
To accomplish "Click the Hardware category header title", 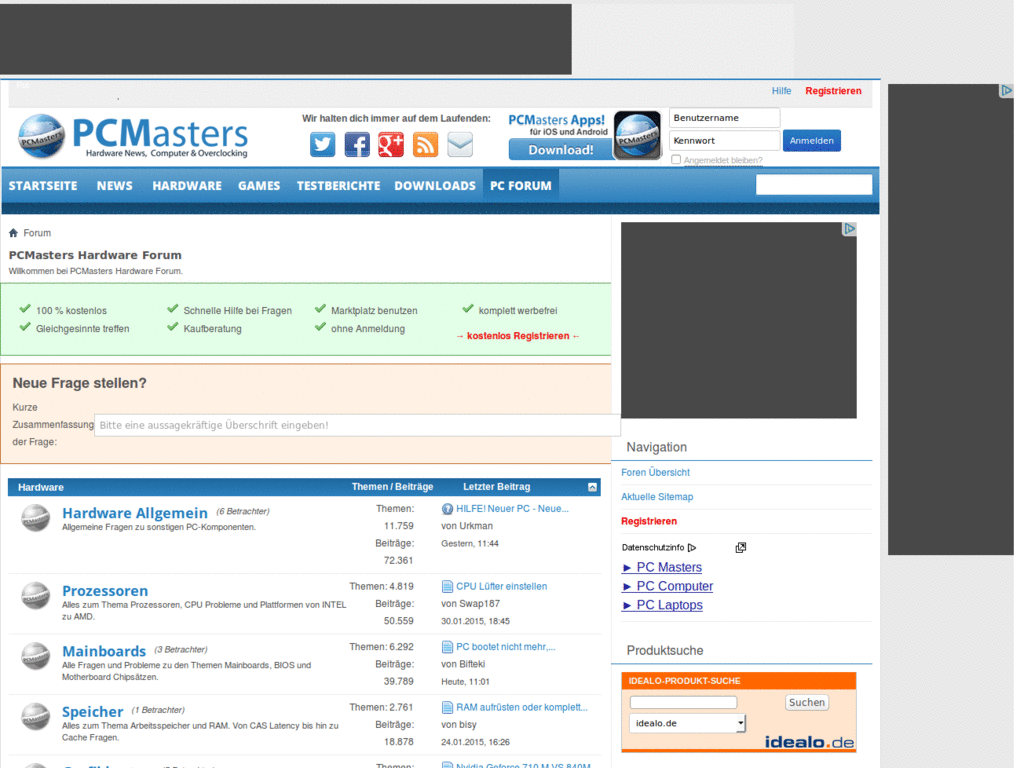I will point(40,488).
